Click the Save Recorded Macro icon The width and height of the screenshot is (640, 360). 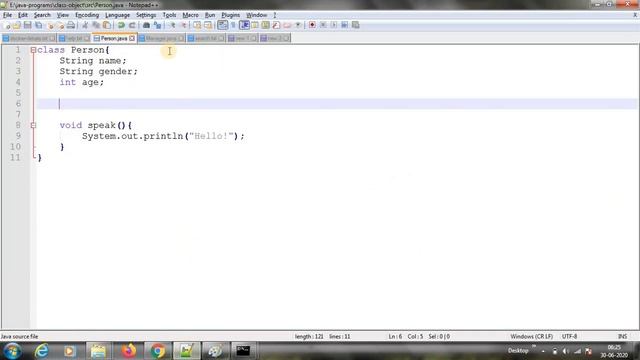pyautogui.click(x=356, y=25)
